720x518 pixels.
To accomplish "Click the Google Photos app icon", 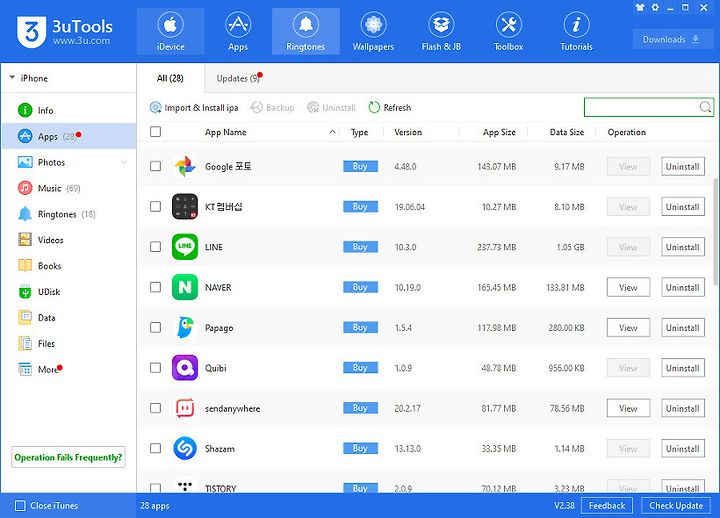I will 185,166.
